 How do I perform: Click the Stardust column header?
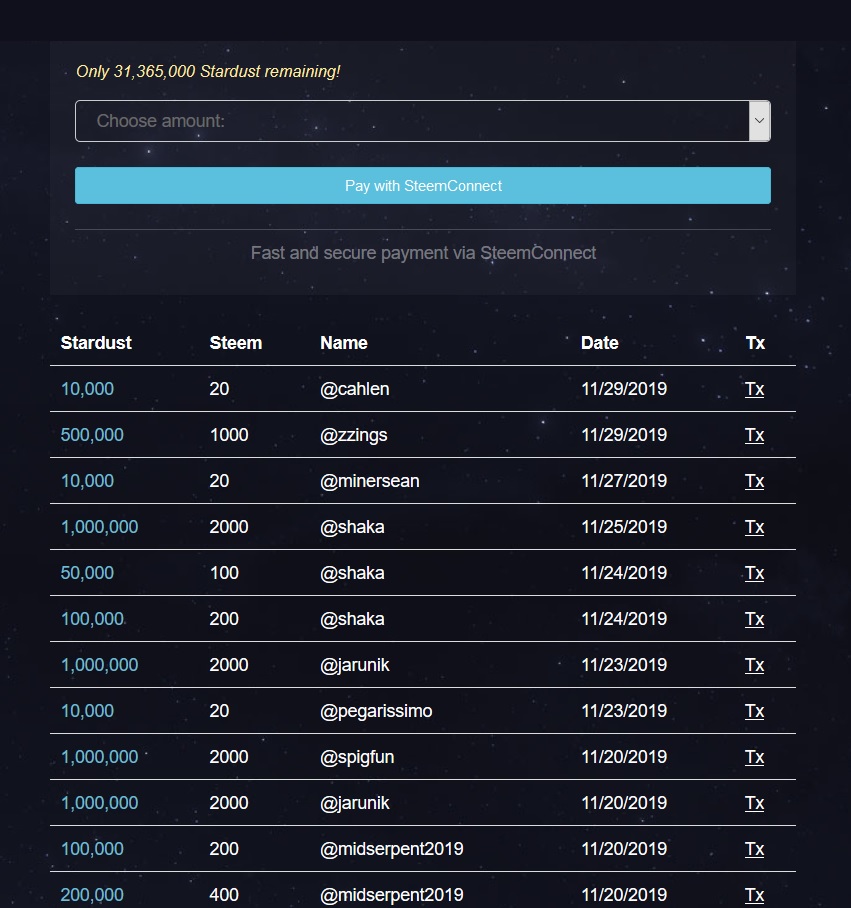96,343
